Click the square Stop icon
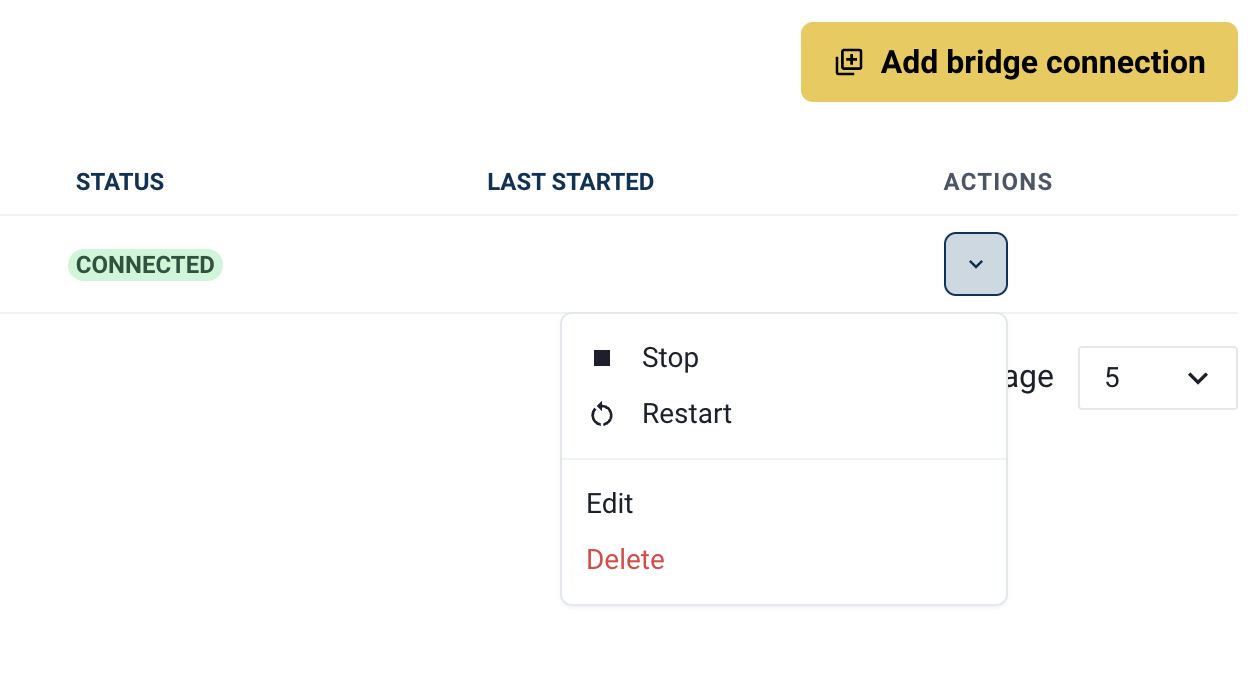This screenshot has height=684, width=1254. click(602, 358)
